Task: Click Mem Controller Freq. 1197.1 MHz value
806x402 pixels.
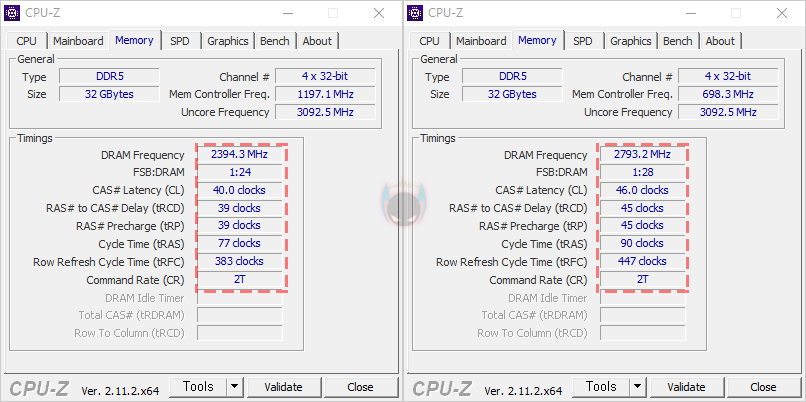Action: click(325, 94)
